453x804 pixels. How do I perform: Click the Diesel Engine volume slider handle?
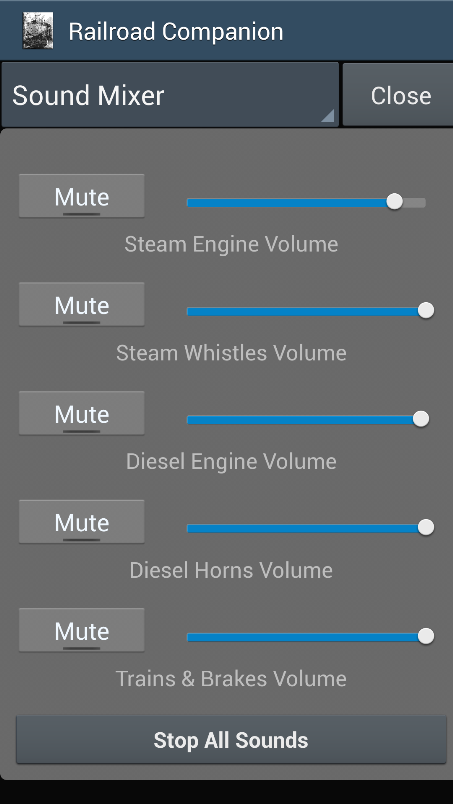click(421, 419)
